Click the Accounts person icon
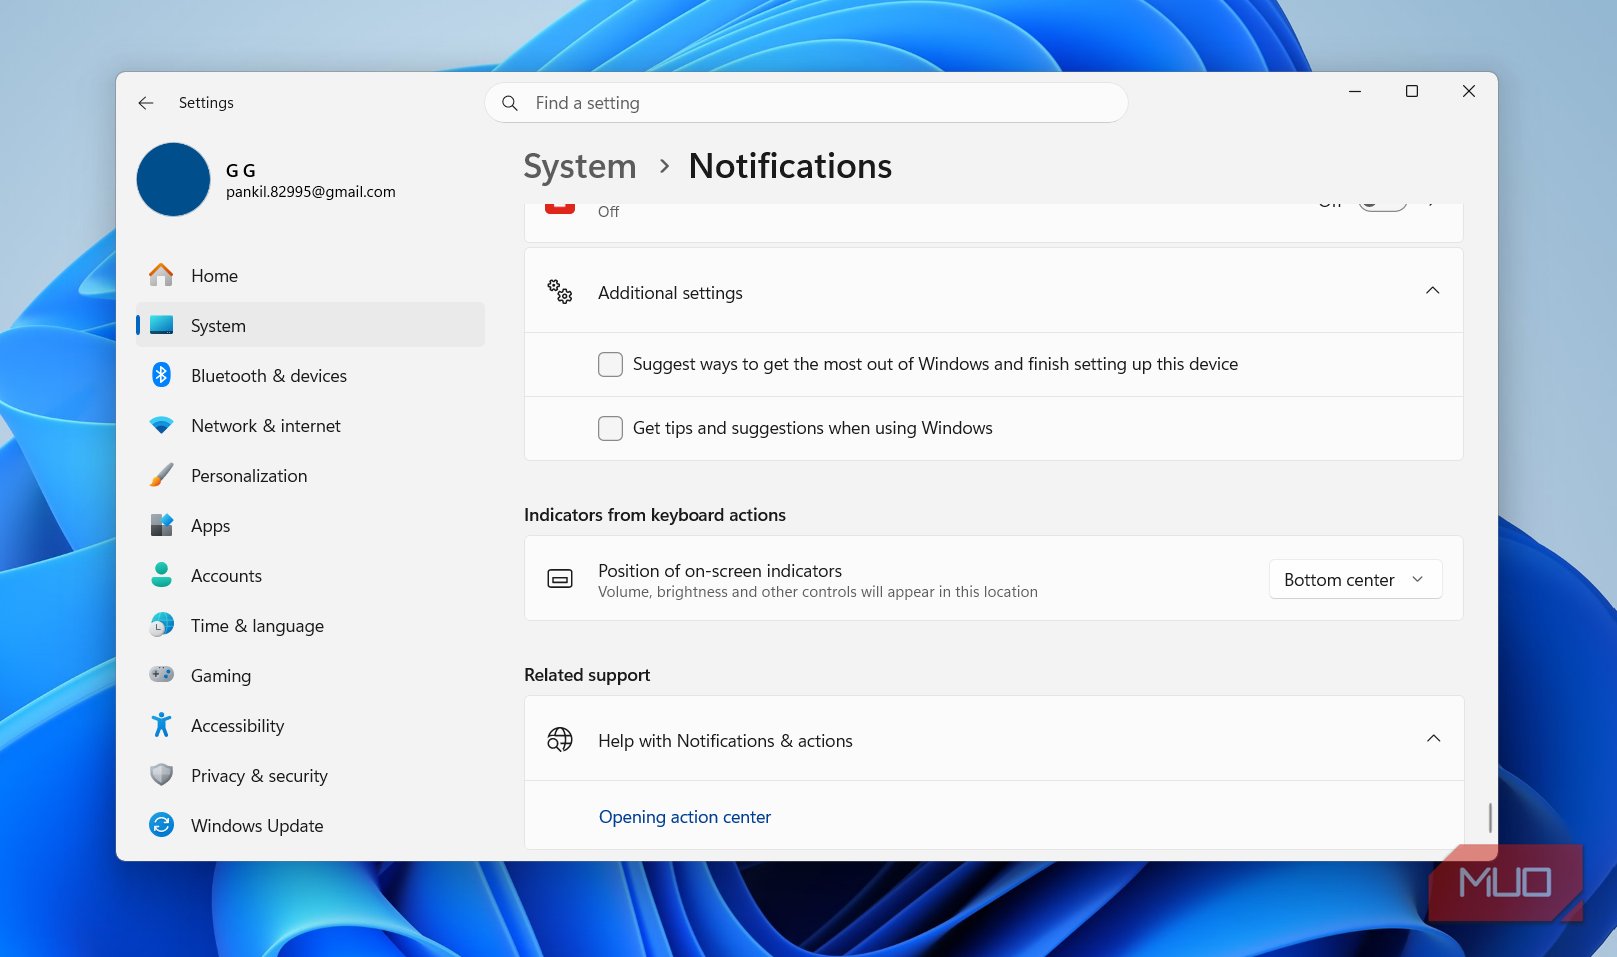Image resolution: width=1617 pixels, height=957 pixels. (x=161, y=575)
